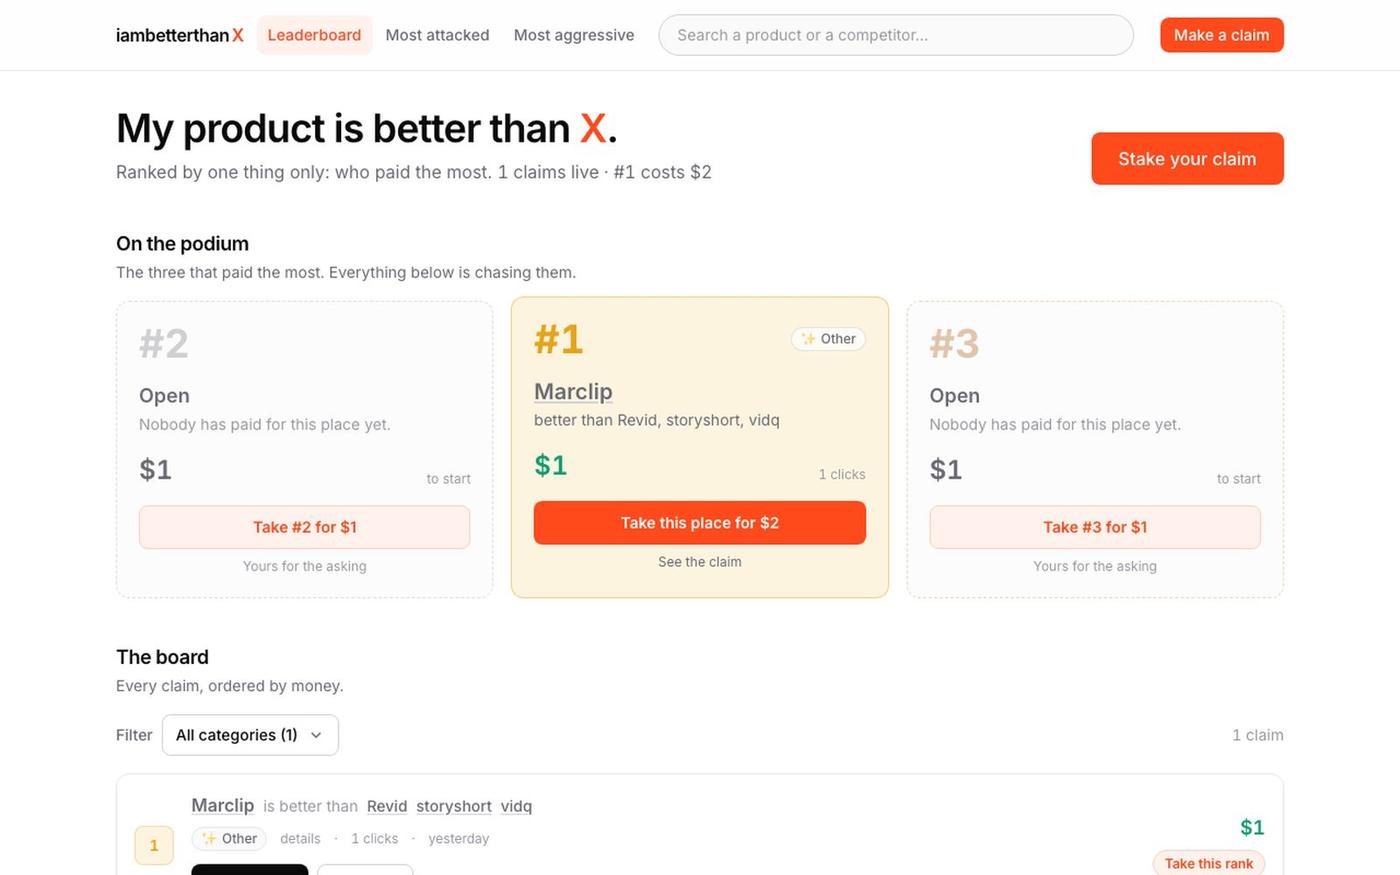
Task: Click the iambetterthanX logo
Action: point(180,35)
